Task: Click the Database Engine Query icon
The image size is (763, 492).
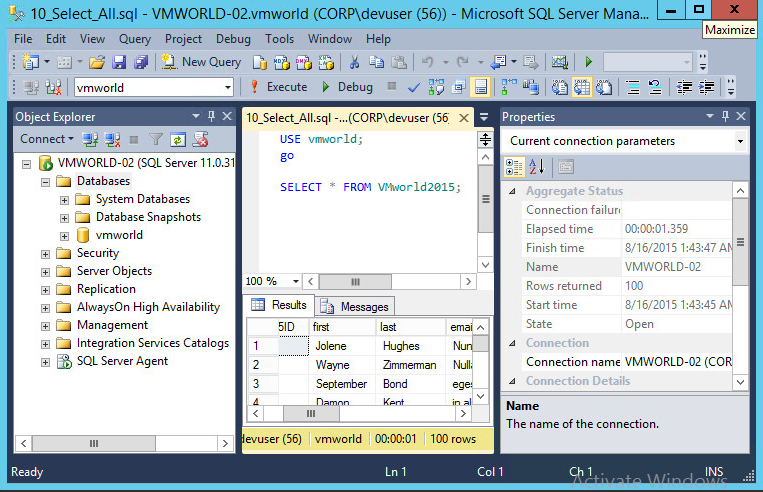Action: click(x=260, y=62)
